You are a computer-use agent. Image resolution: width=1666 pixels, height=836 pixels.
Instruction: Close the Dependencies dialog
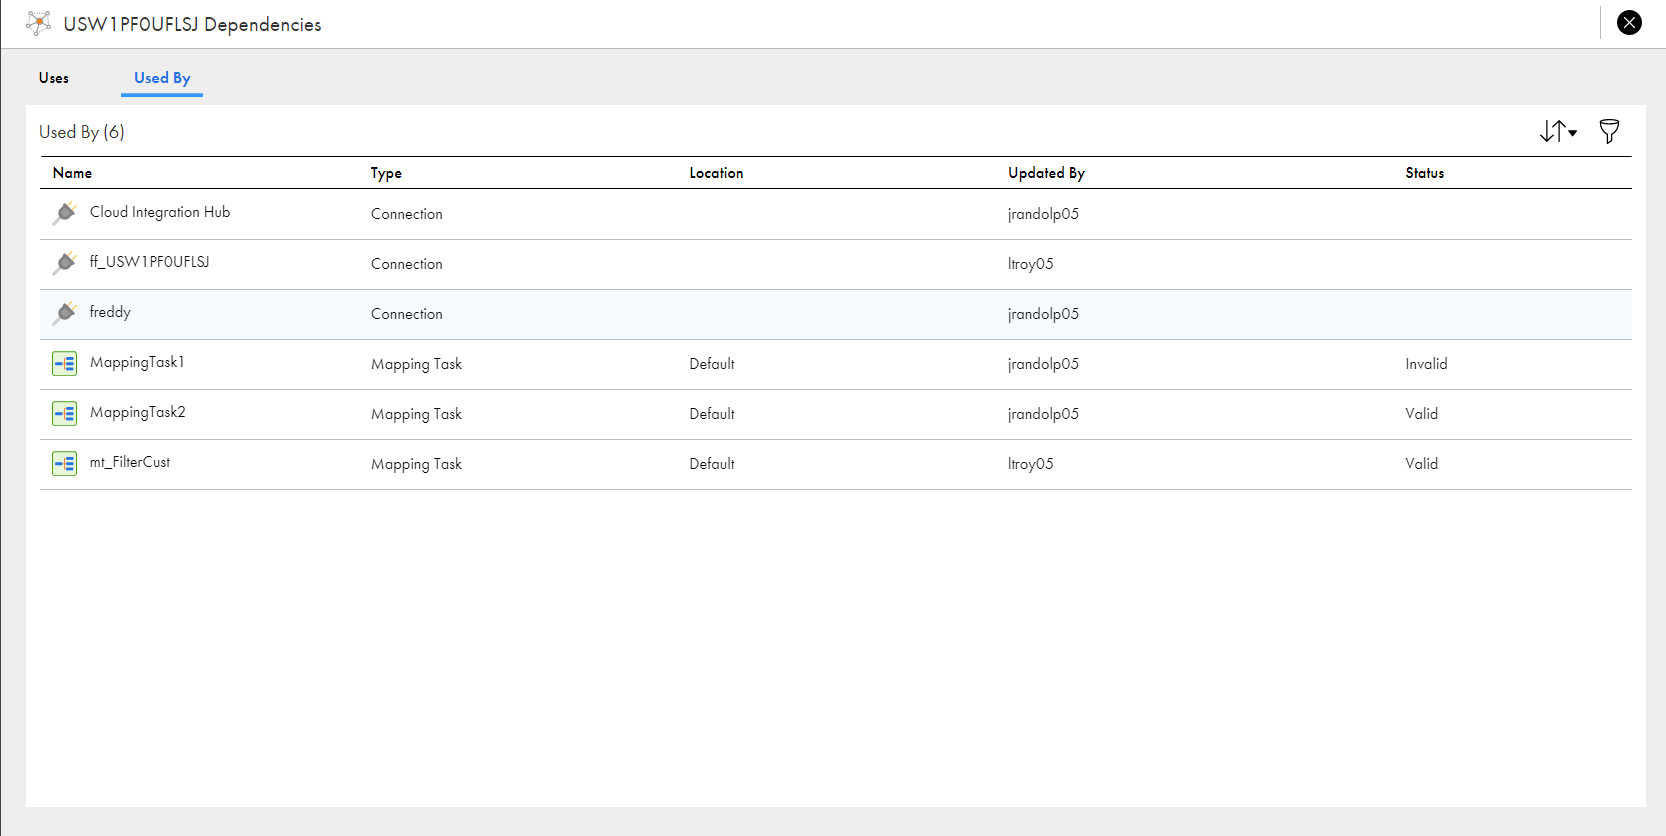point(1629,22)
